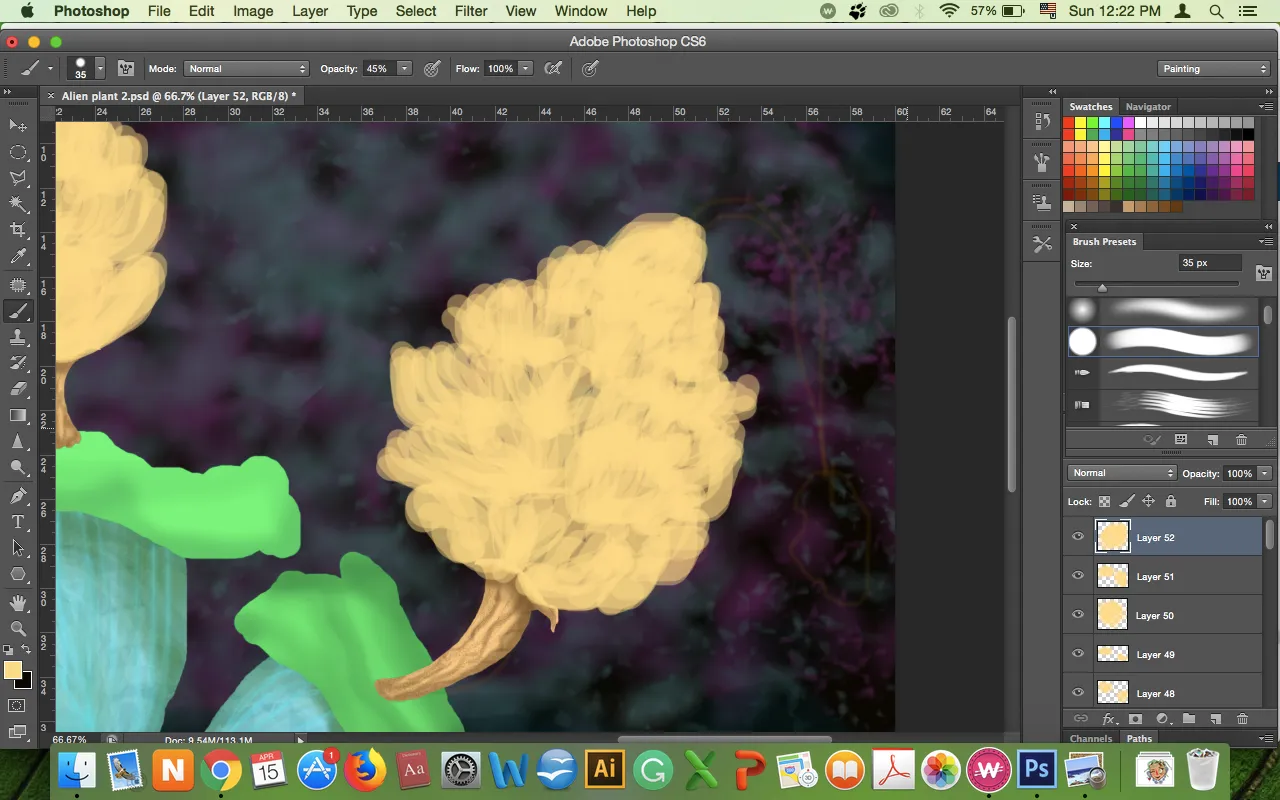The width and height of the screenshot is (1280, 800).
Task: Adjust the brush Size slider handle
Action: click(1102, 287)
